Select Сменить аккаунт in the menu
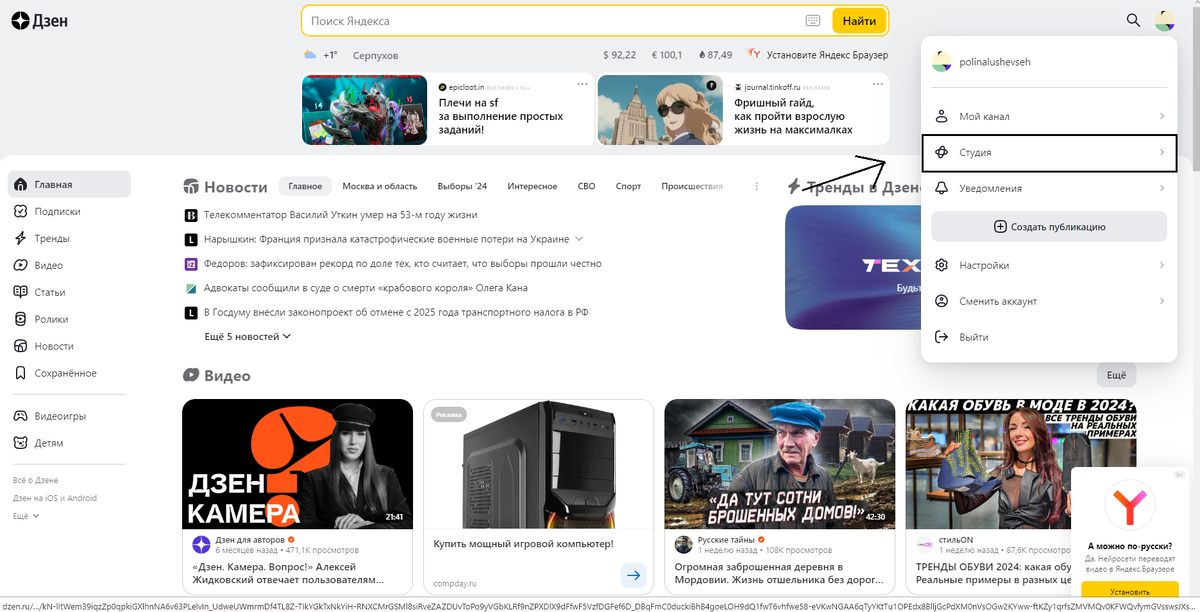Viewport: 1200px width, 612px height. (x=1049, y=301)
